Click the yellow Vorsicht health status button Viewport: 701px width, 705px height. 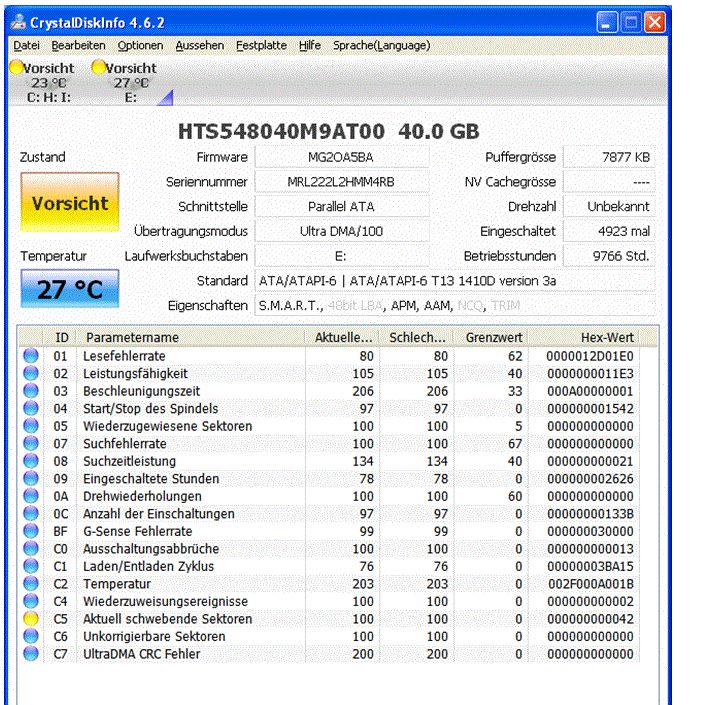coord(69,203)
